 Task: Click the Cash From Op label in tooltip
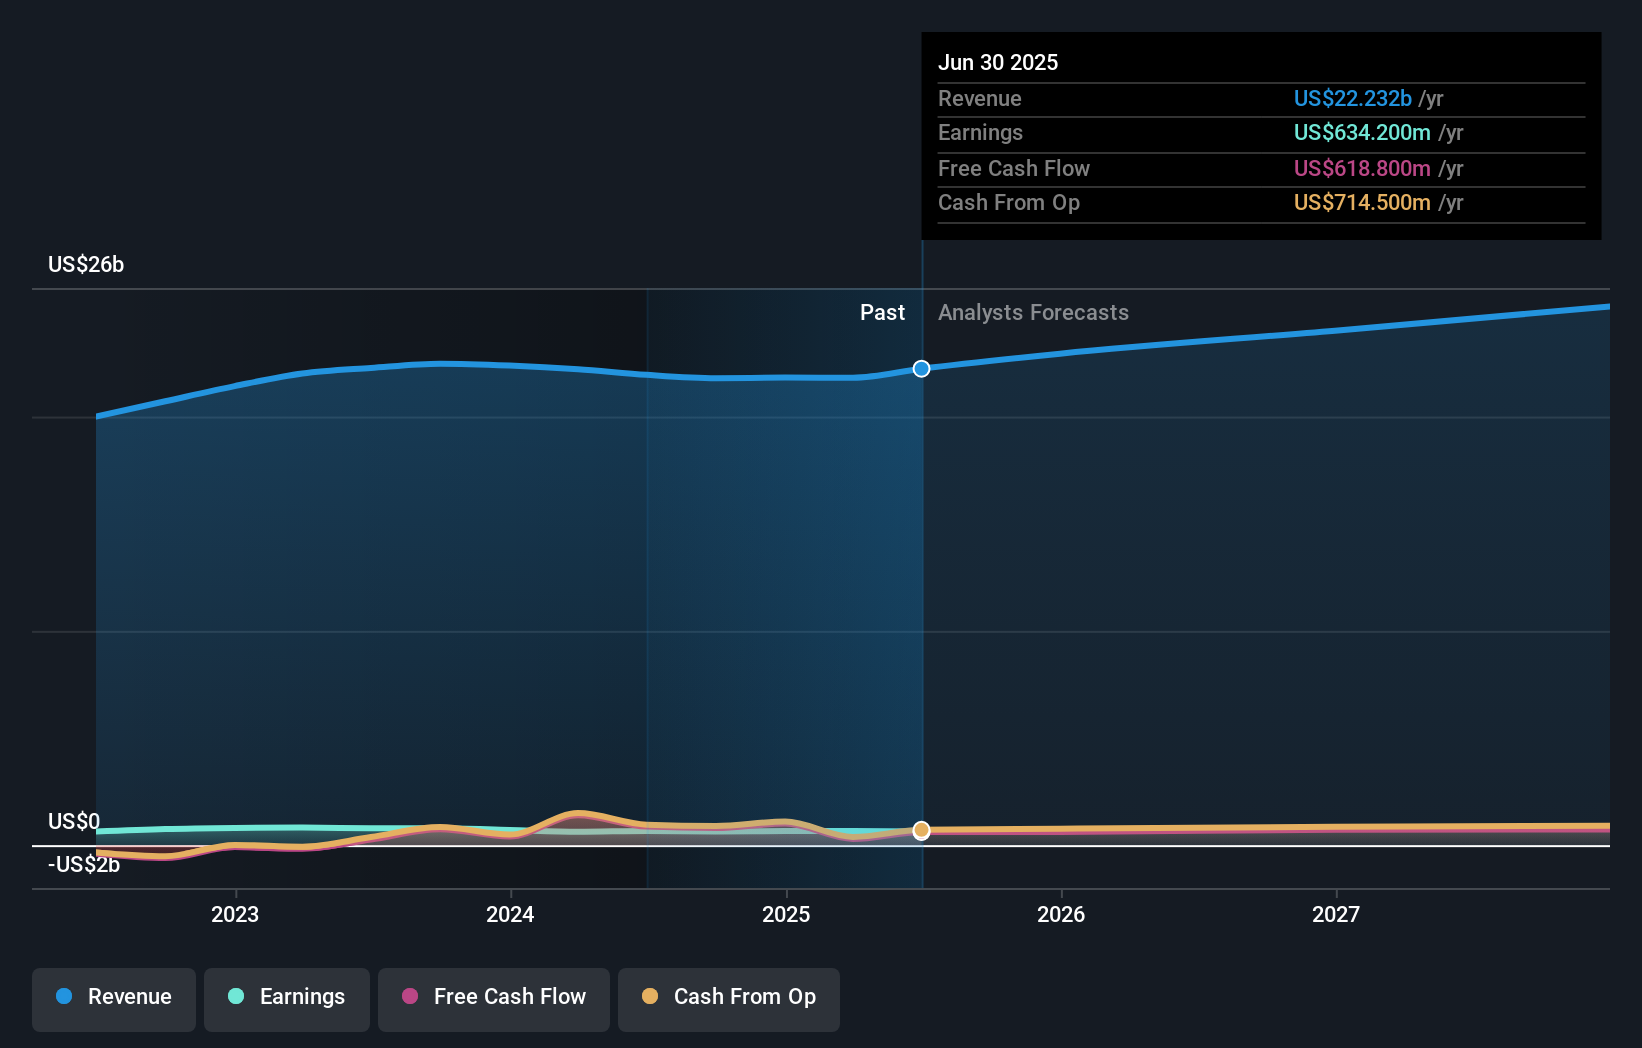tap(1009, 202)
